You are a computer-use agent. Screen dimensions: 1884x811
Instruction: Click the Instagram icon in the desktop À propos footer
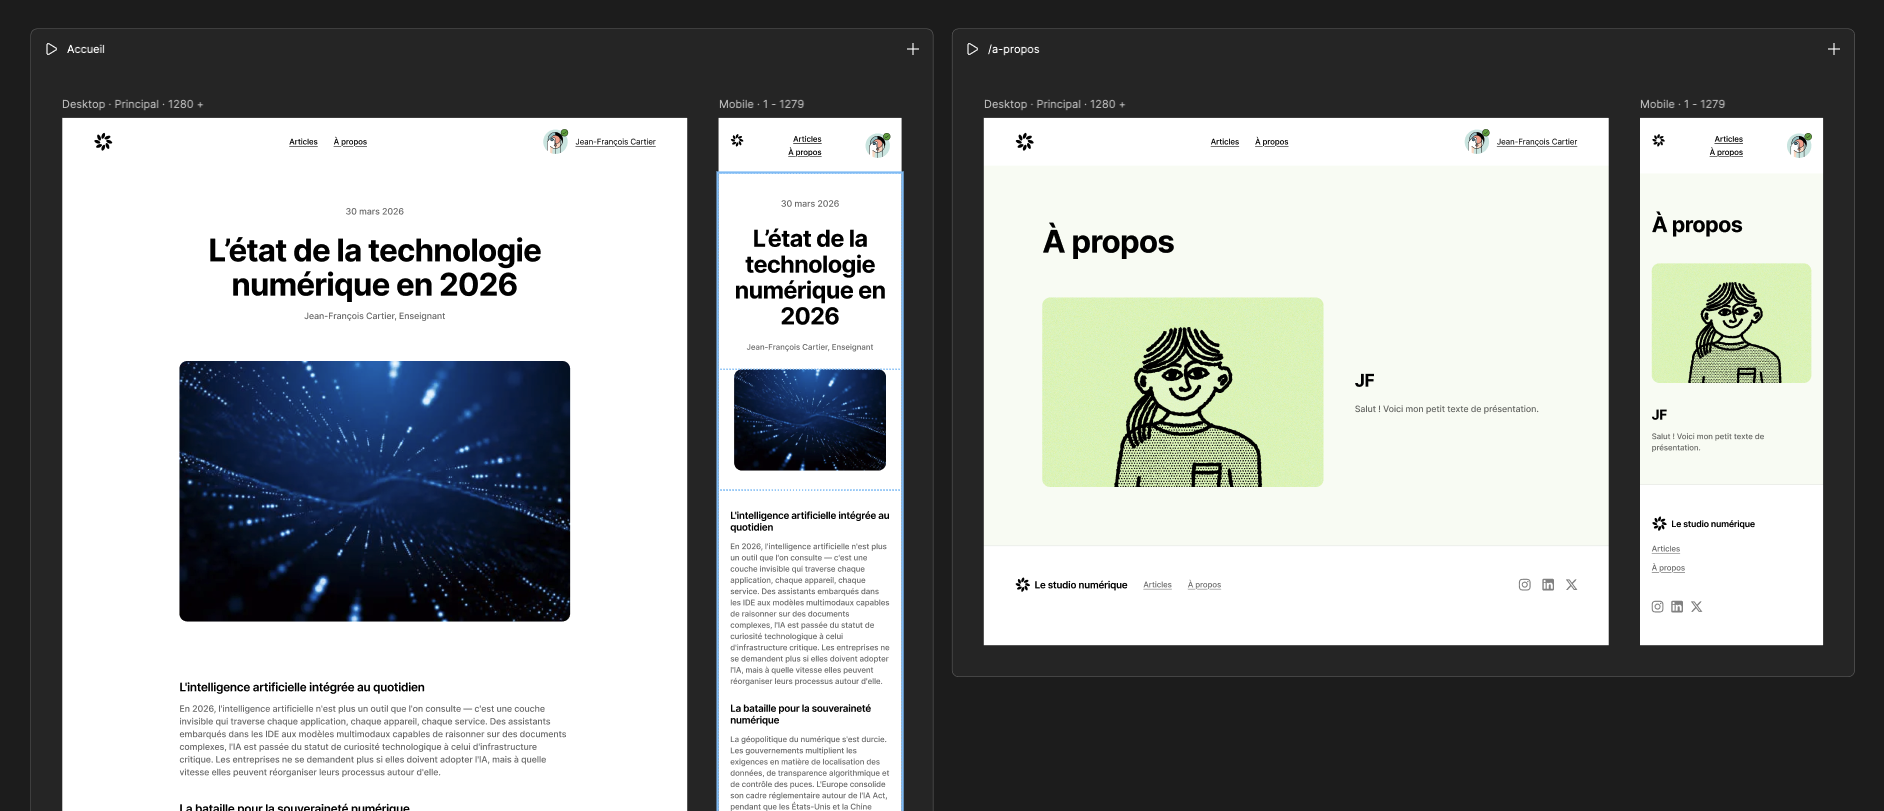point(1524,585)
